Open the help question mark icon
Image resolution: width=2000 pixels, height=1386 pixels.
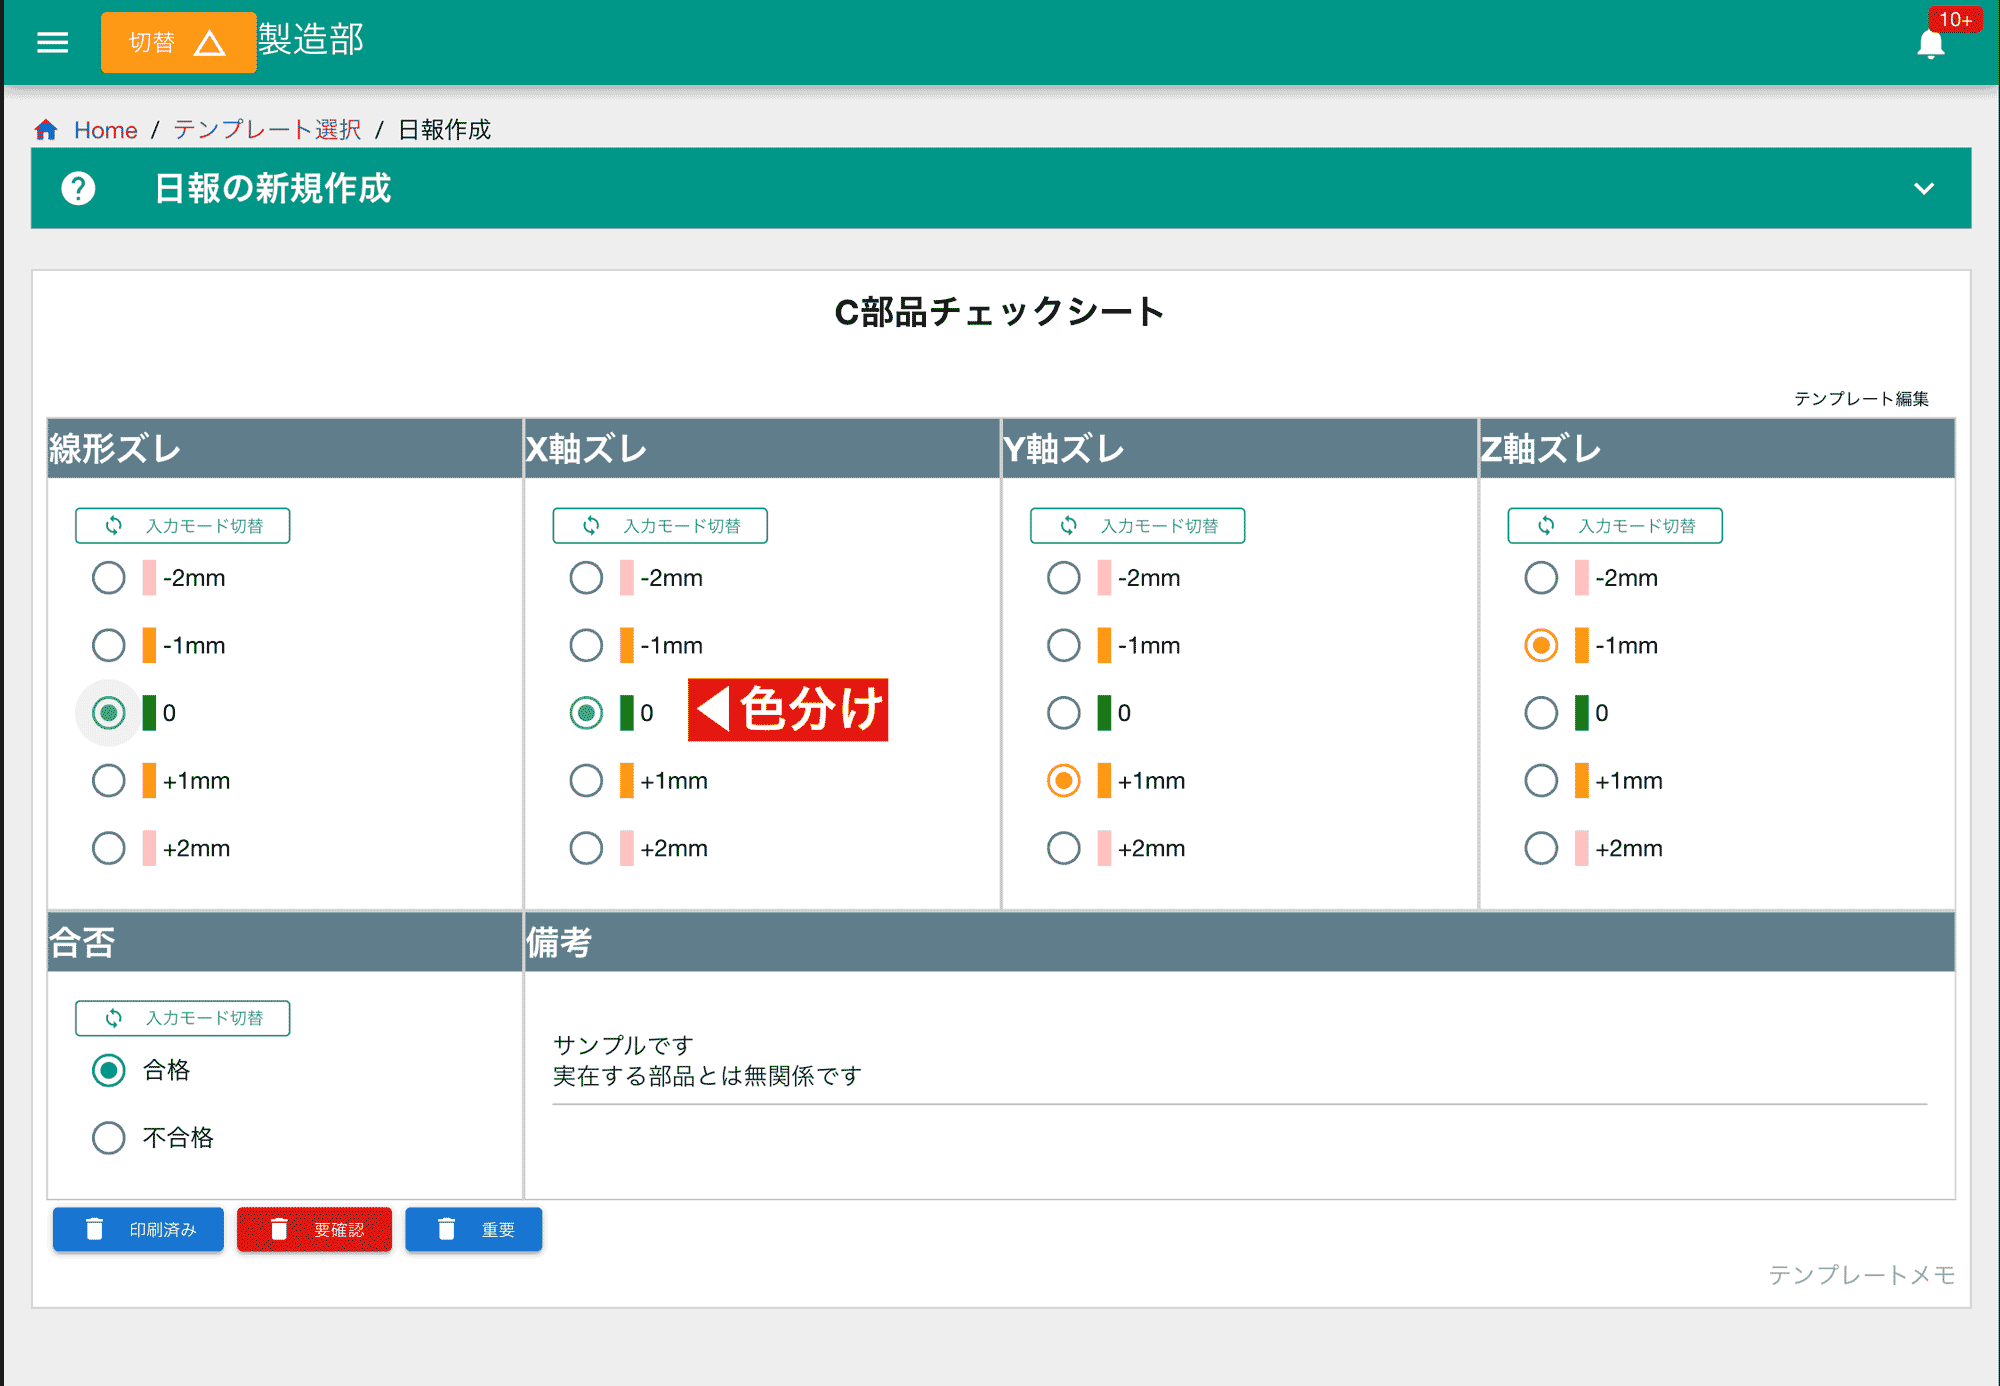[79, 188]
